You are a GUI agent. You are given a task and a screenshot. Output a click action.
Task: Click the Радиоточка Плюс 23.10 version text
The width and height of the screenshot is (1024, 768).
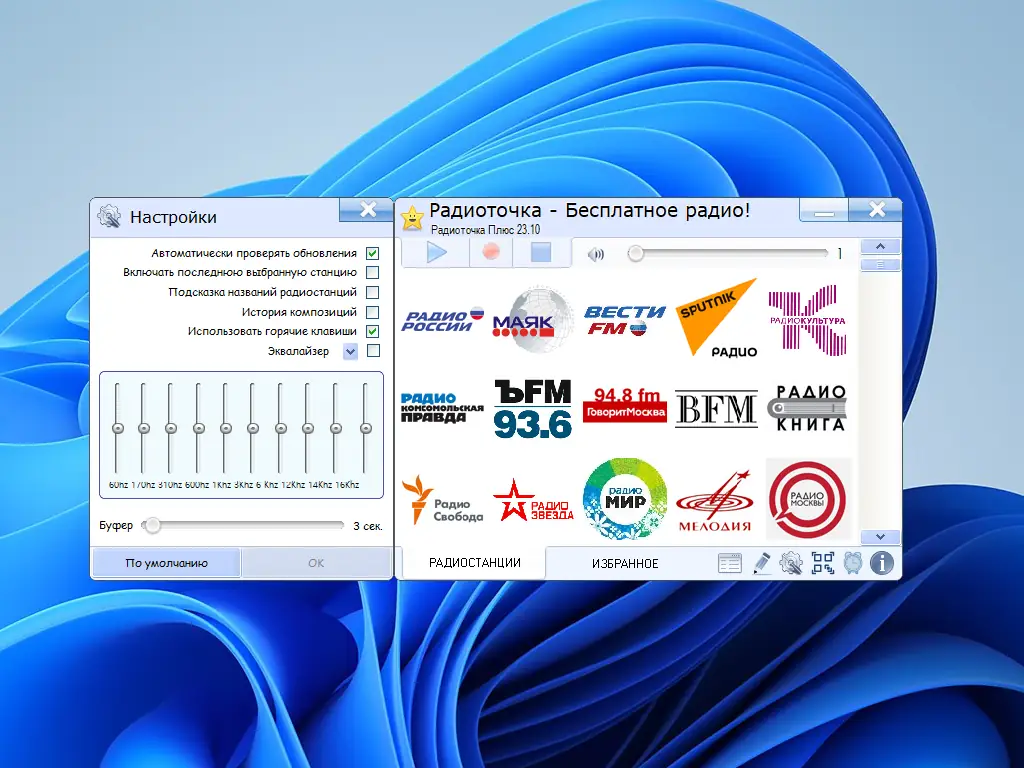[x=485, y=230]
